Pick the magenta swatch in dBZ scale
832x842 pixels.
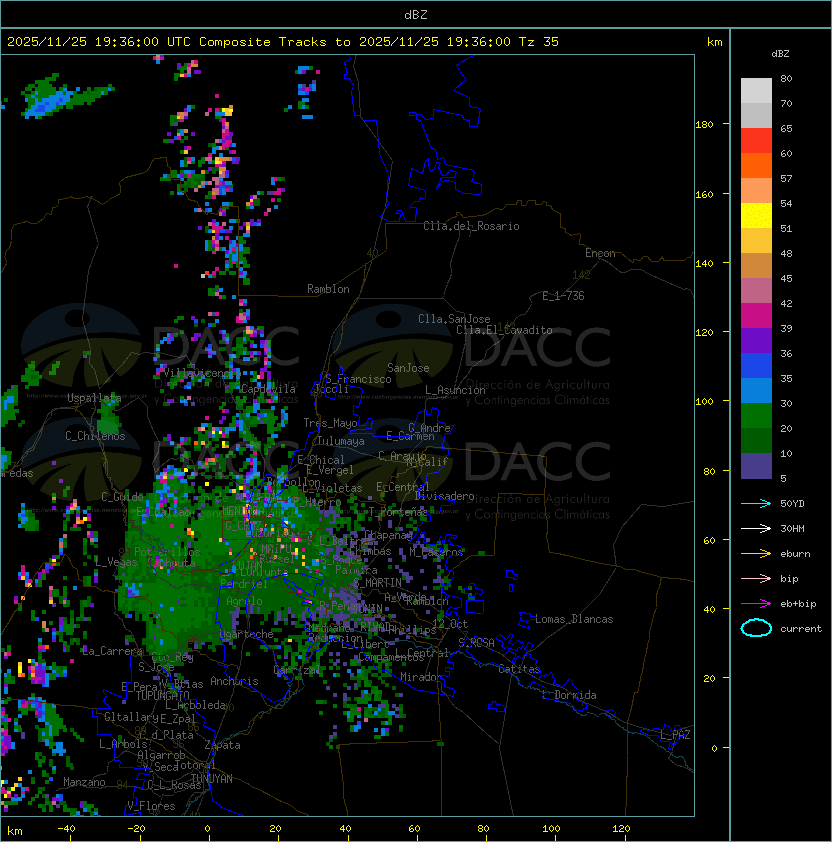pos(756,315)
